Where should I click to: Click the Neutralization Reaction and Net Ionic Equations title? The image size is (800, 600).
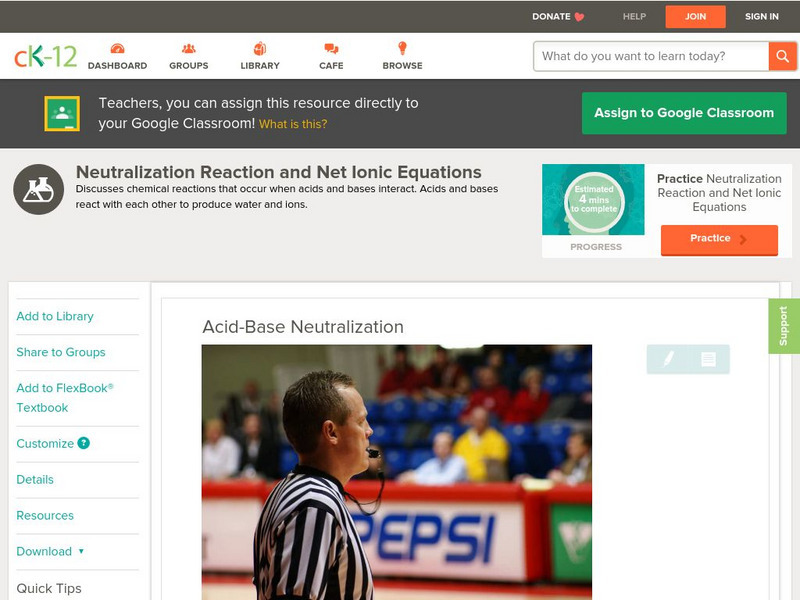coord(279,172)
